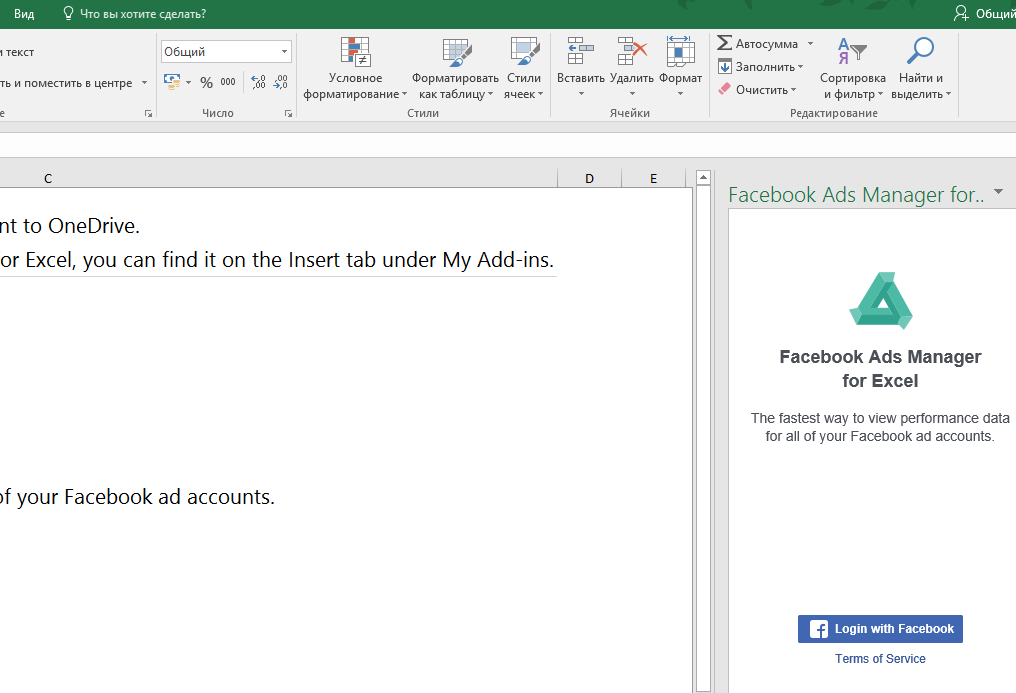This screenshot has width=1016, height=693.
Task: Click the Что вы хотите сделать search box
Action: pyautogui.click(x=133, y=14)
